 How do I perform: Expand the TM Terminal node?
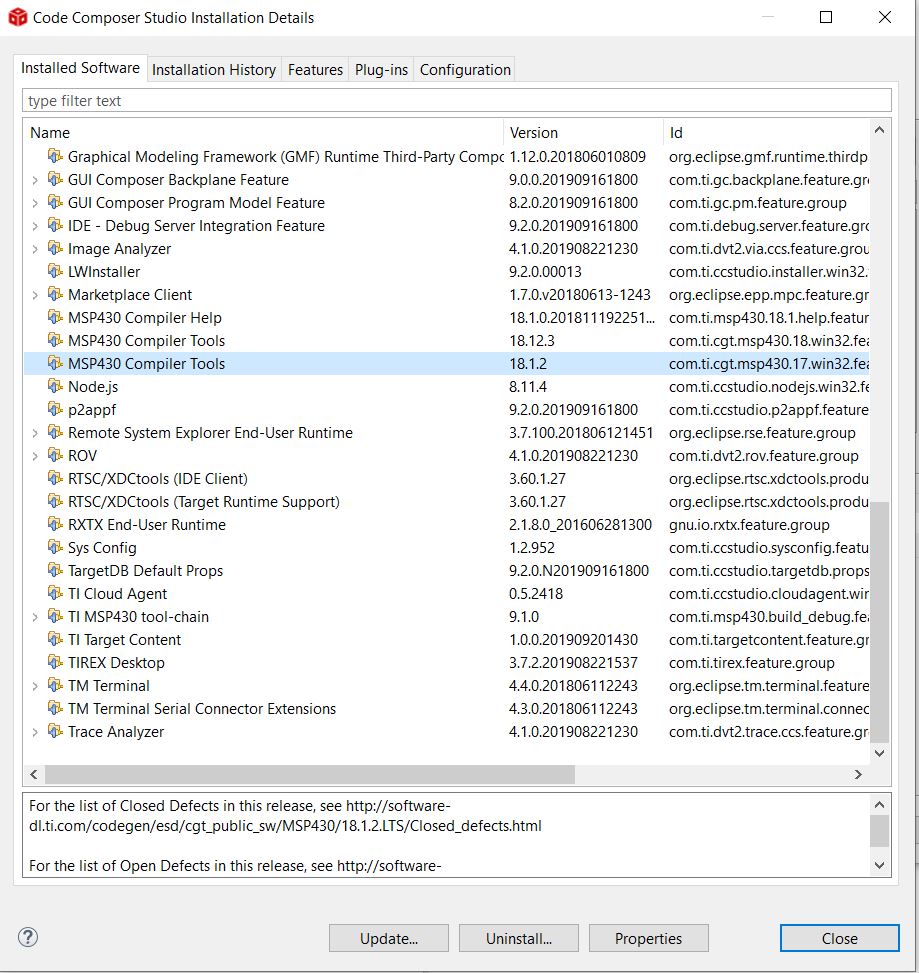[35, 686]
